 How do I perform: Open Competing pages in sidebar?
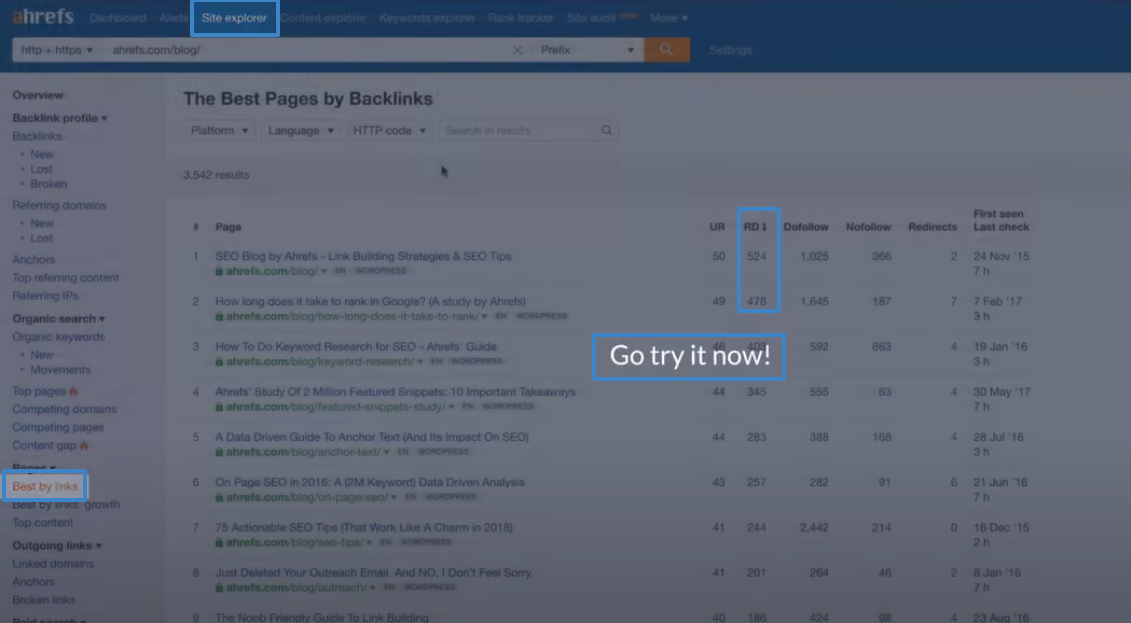pos(58,427)
